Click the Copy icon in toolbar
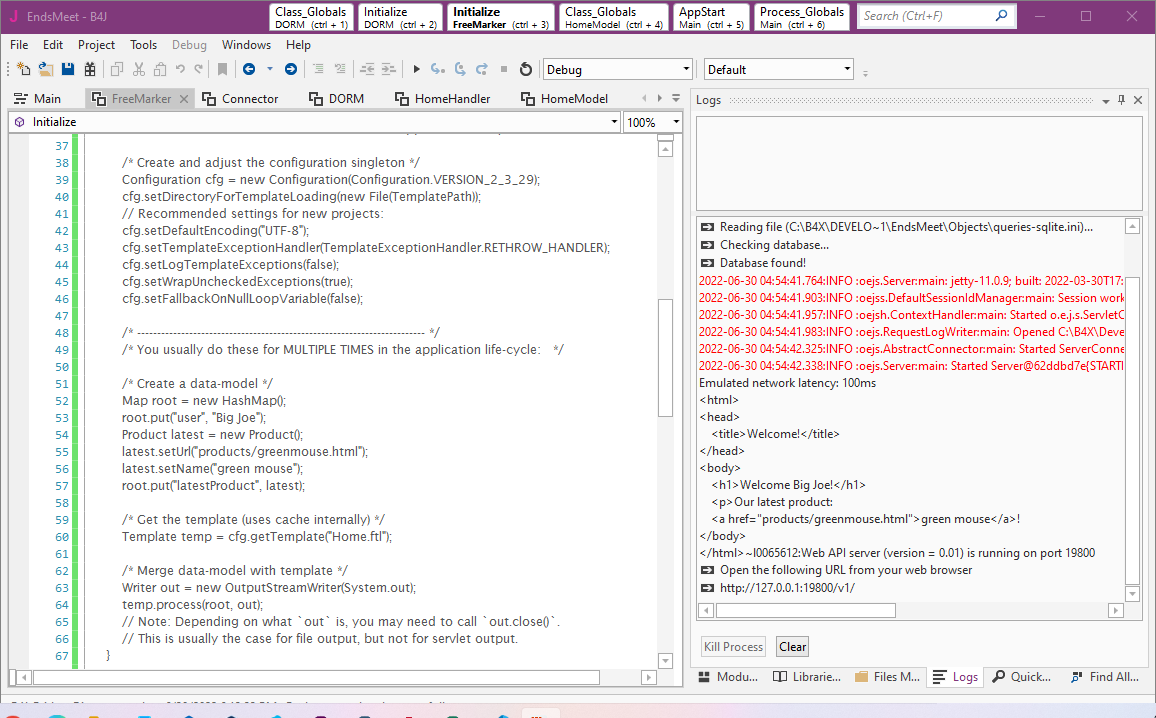Image resolution: width=1156 pixels, height=718 pixels. (x=116, y=69)
